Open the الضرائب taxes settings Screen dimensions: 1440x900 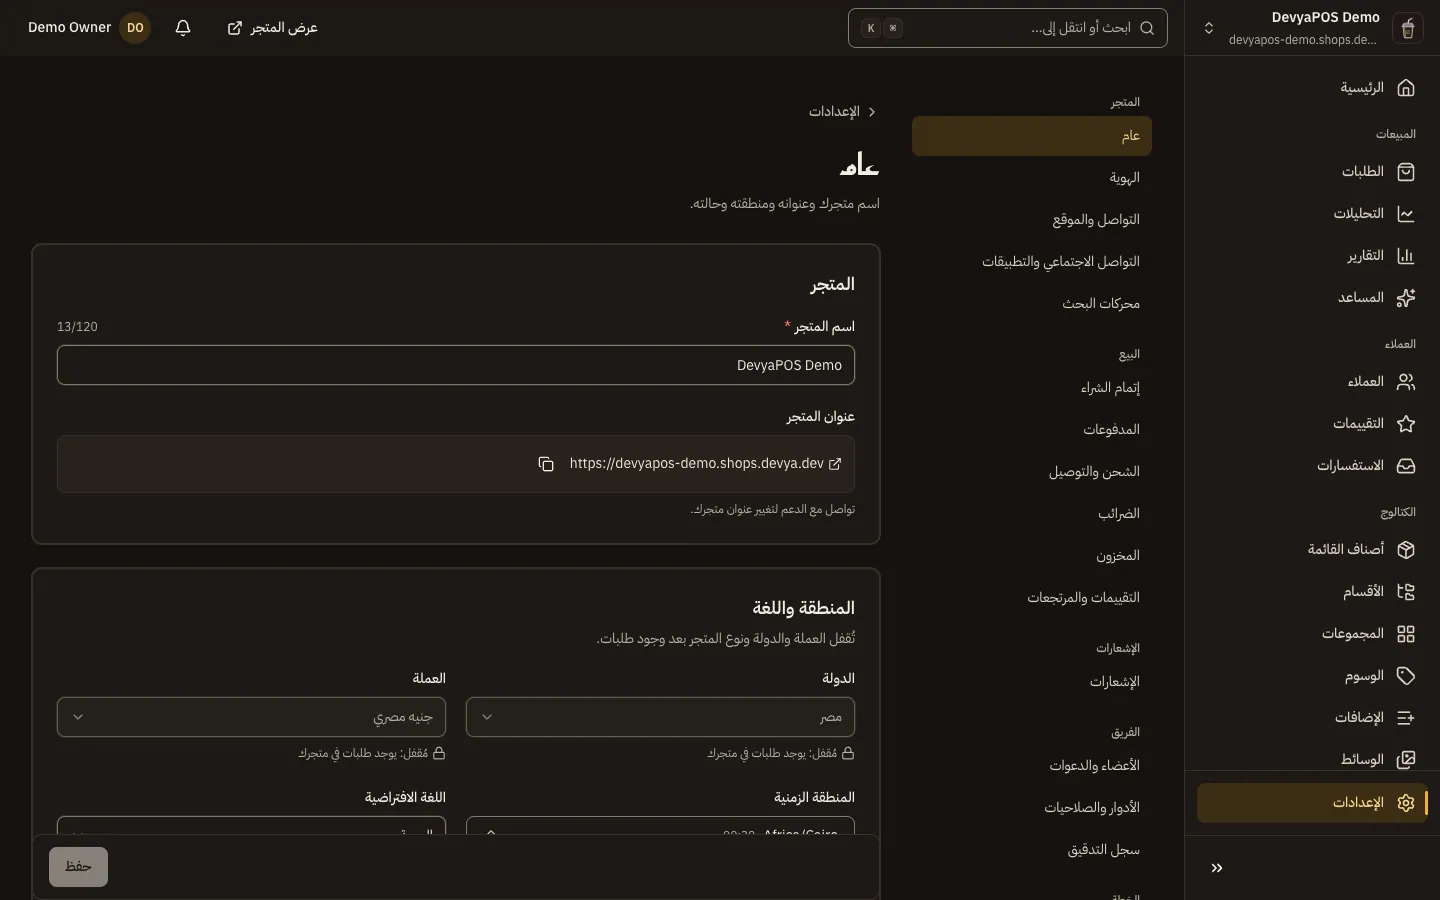1032,514
